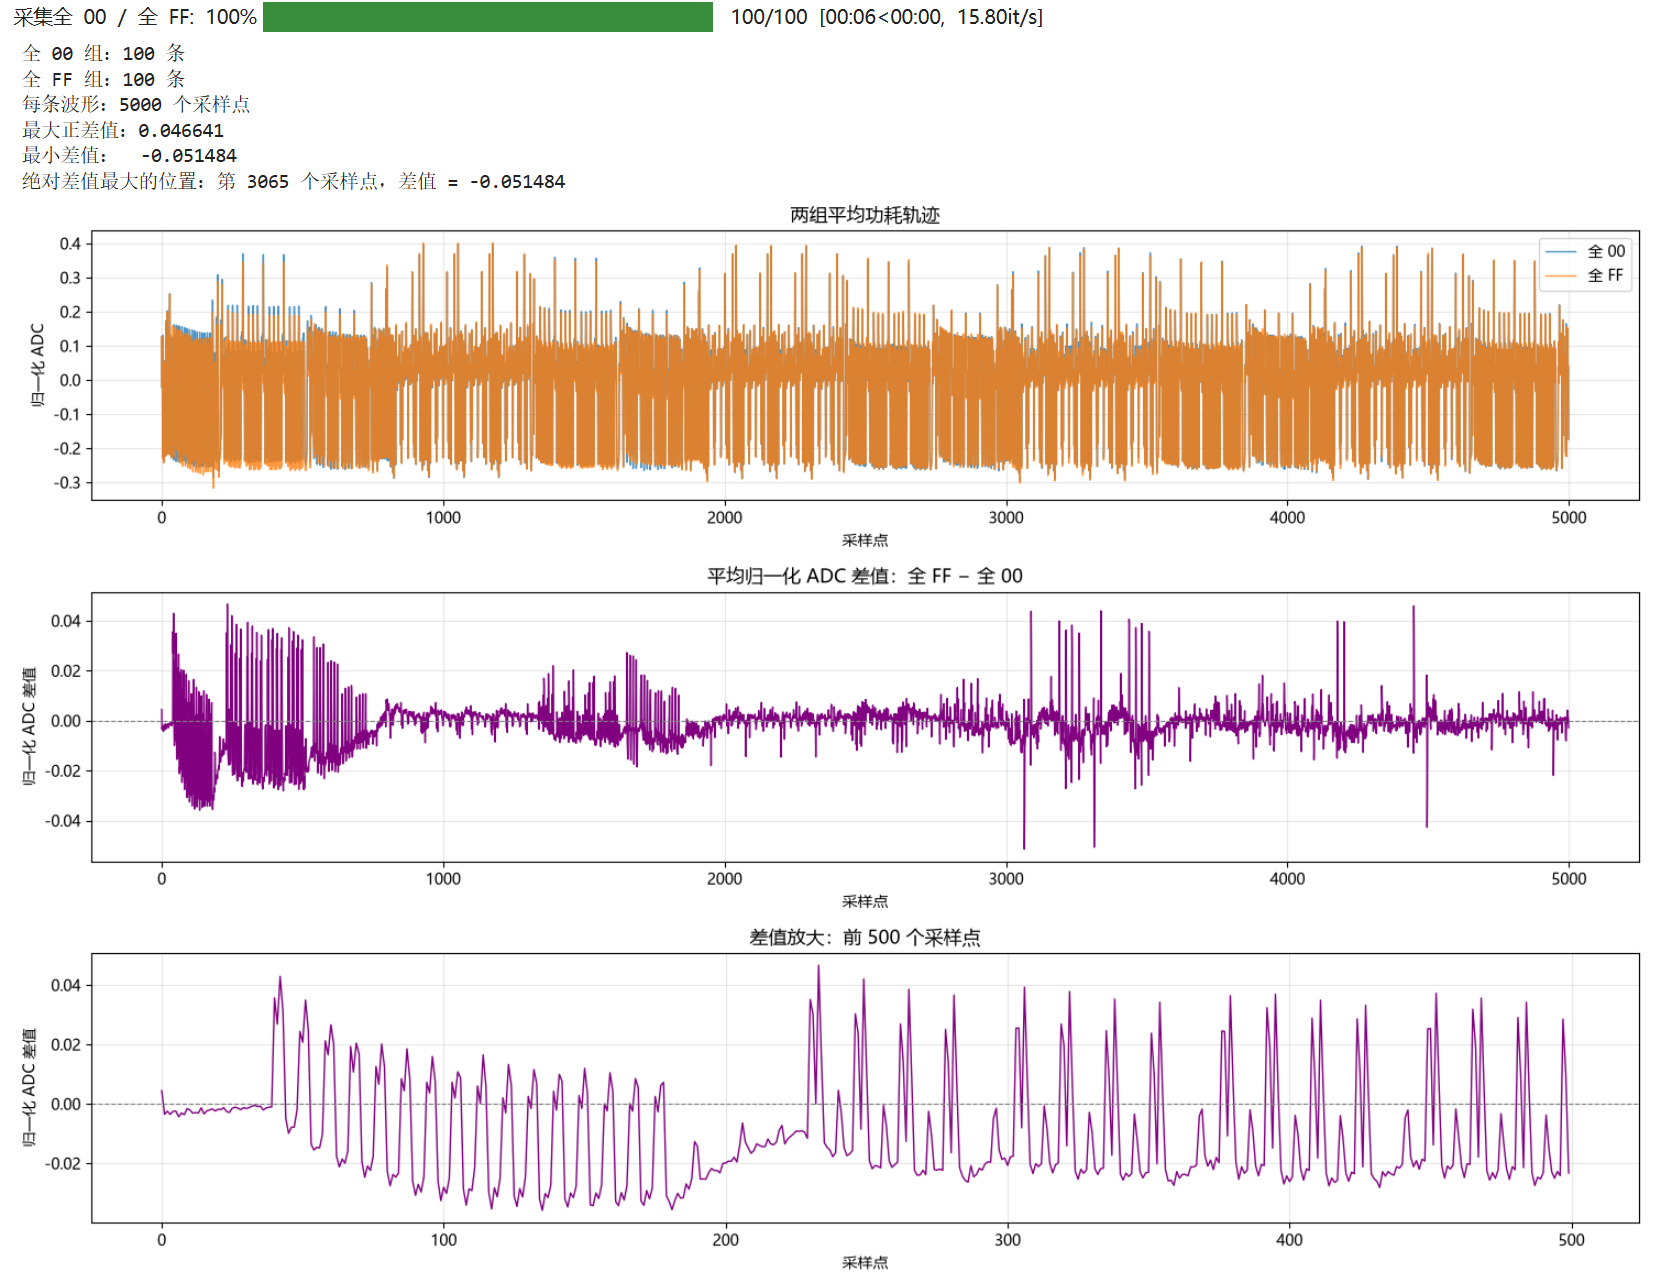Click the title '差值放大: 前 500 个采样点'
The image size is (1662, 1287).
coord(865,937)
